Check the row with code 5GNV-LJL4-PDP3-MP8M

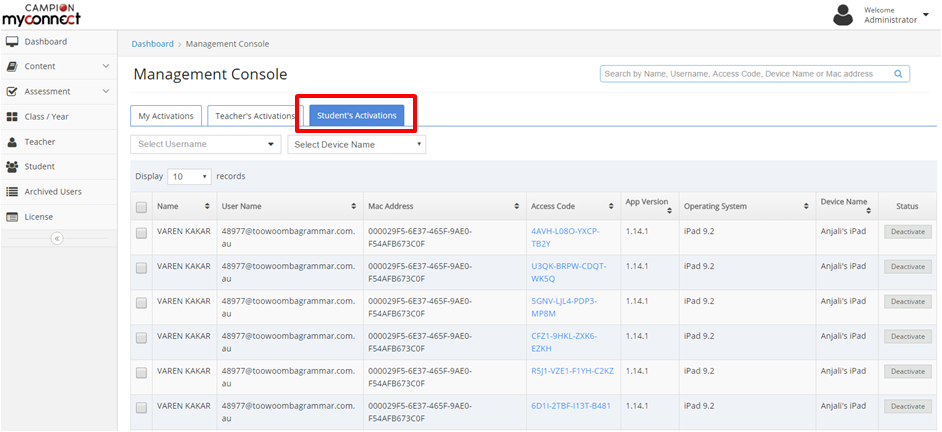click(x=141, y=303)
